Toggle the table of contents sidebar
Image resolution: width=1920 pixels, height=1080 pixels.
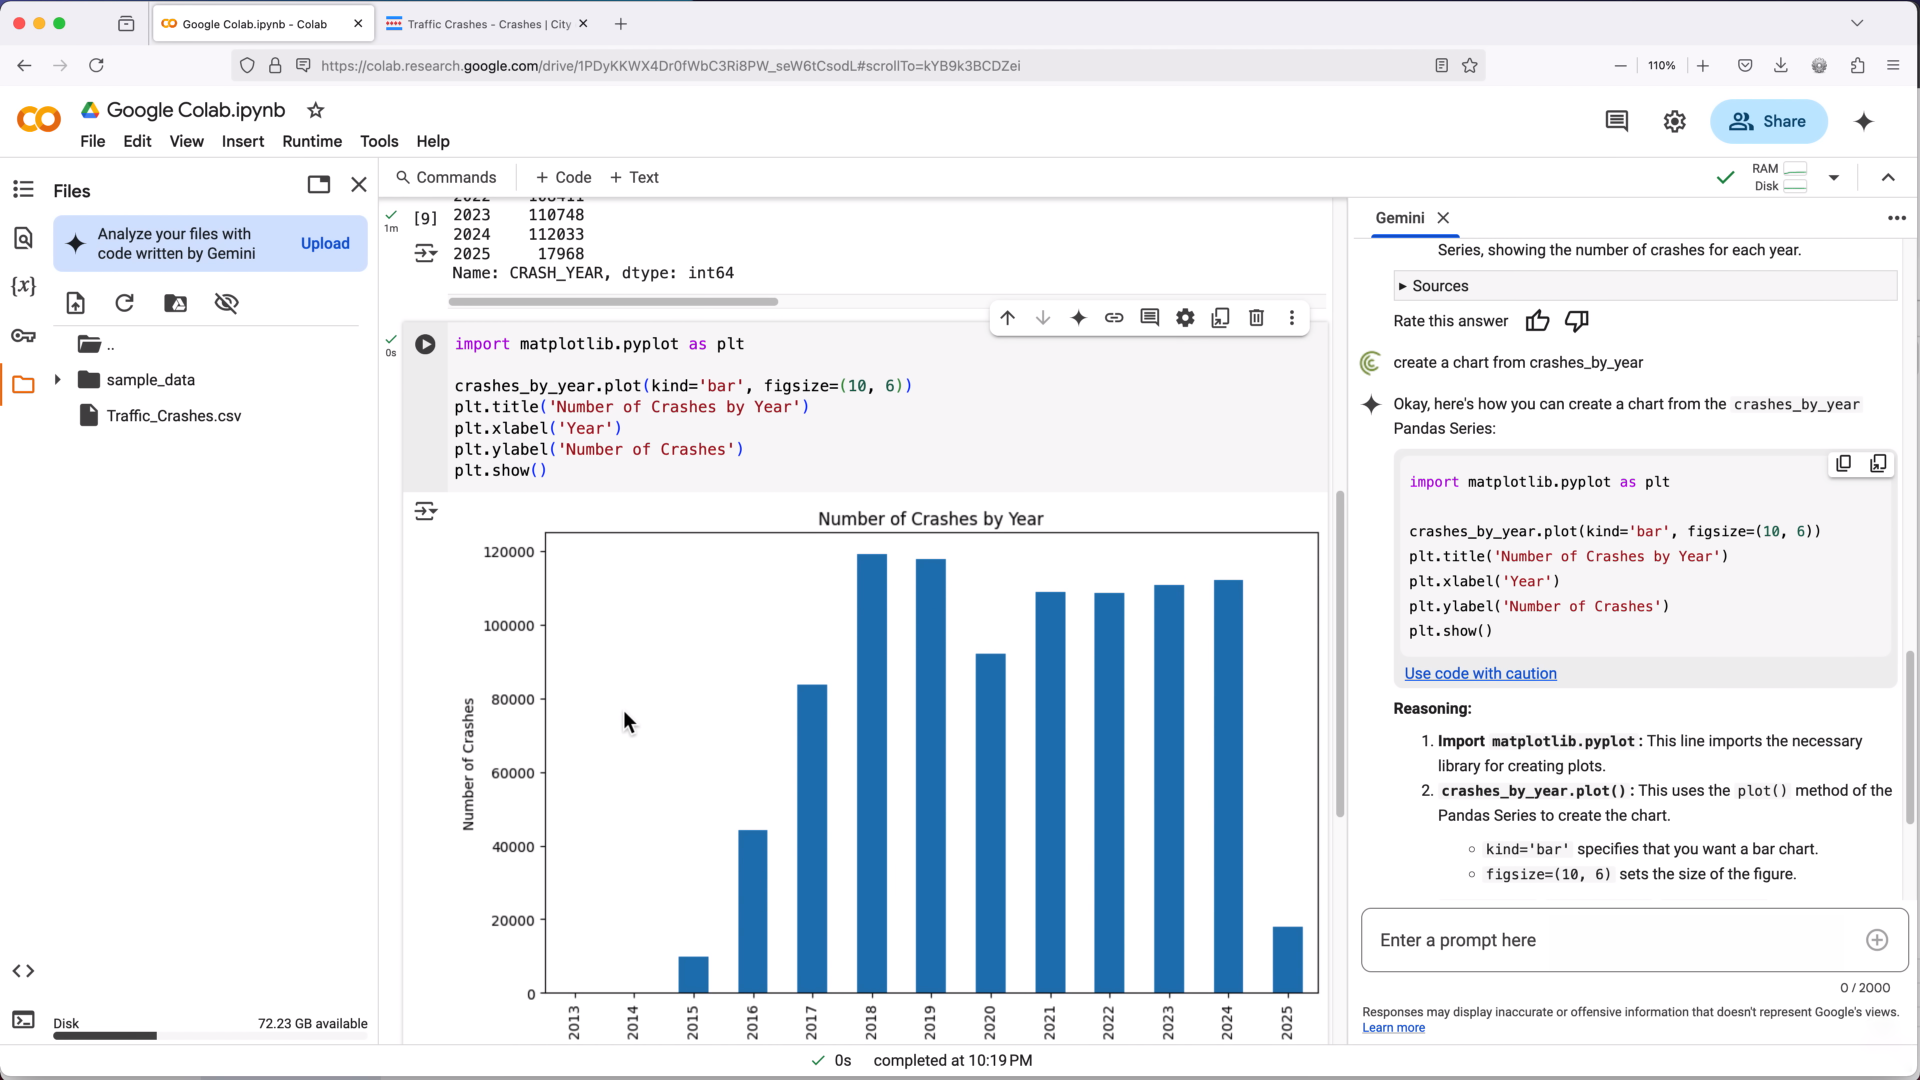(x=23, y=189)
